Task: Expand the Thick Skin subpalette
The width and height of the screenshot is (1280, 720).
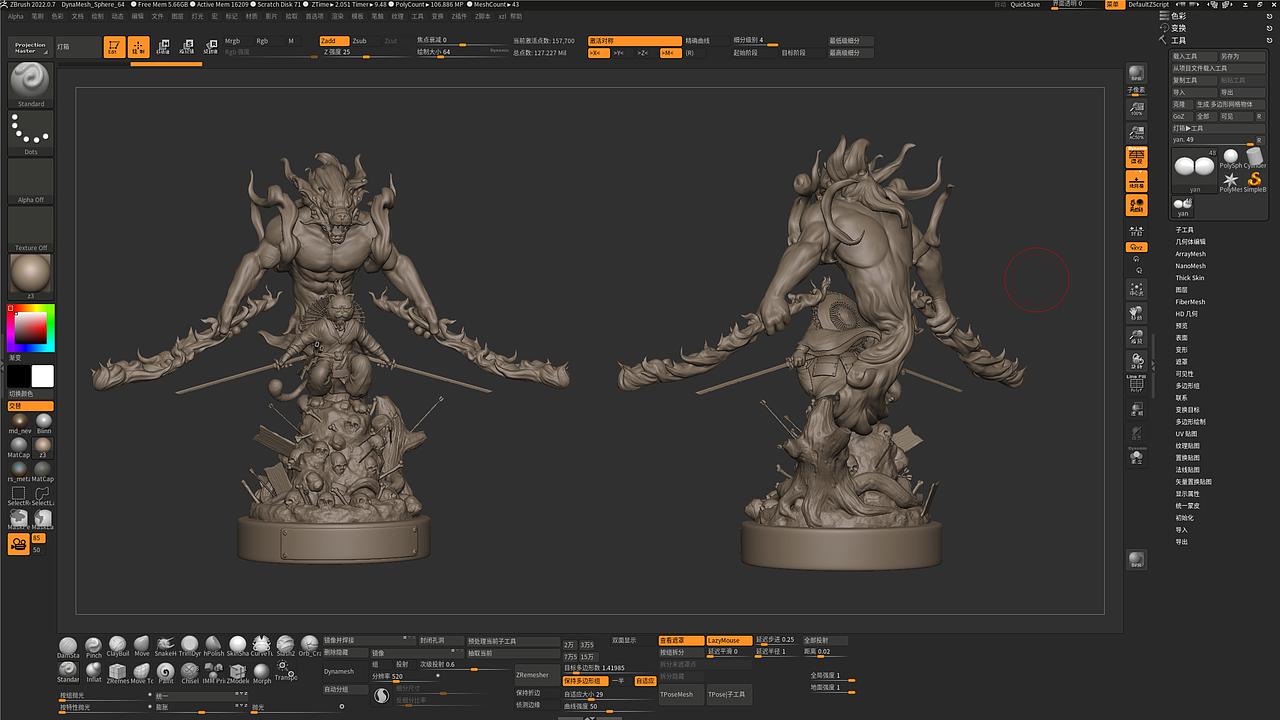Action: [x=1190, y=278]
